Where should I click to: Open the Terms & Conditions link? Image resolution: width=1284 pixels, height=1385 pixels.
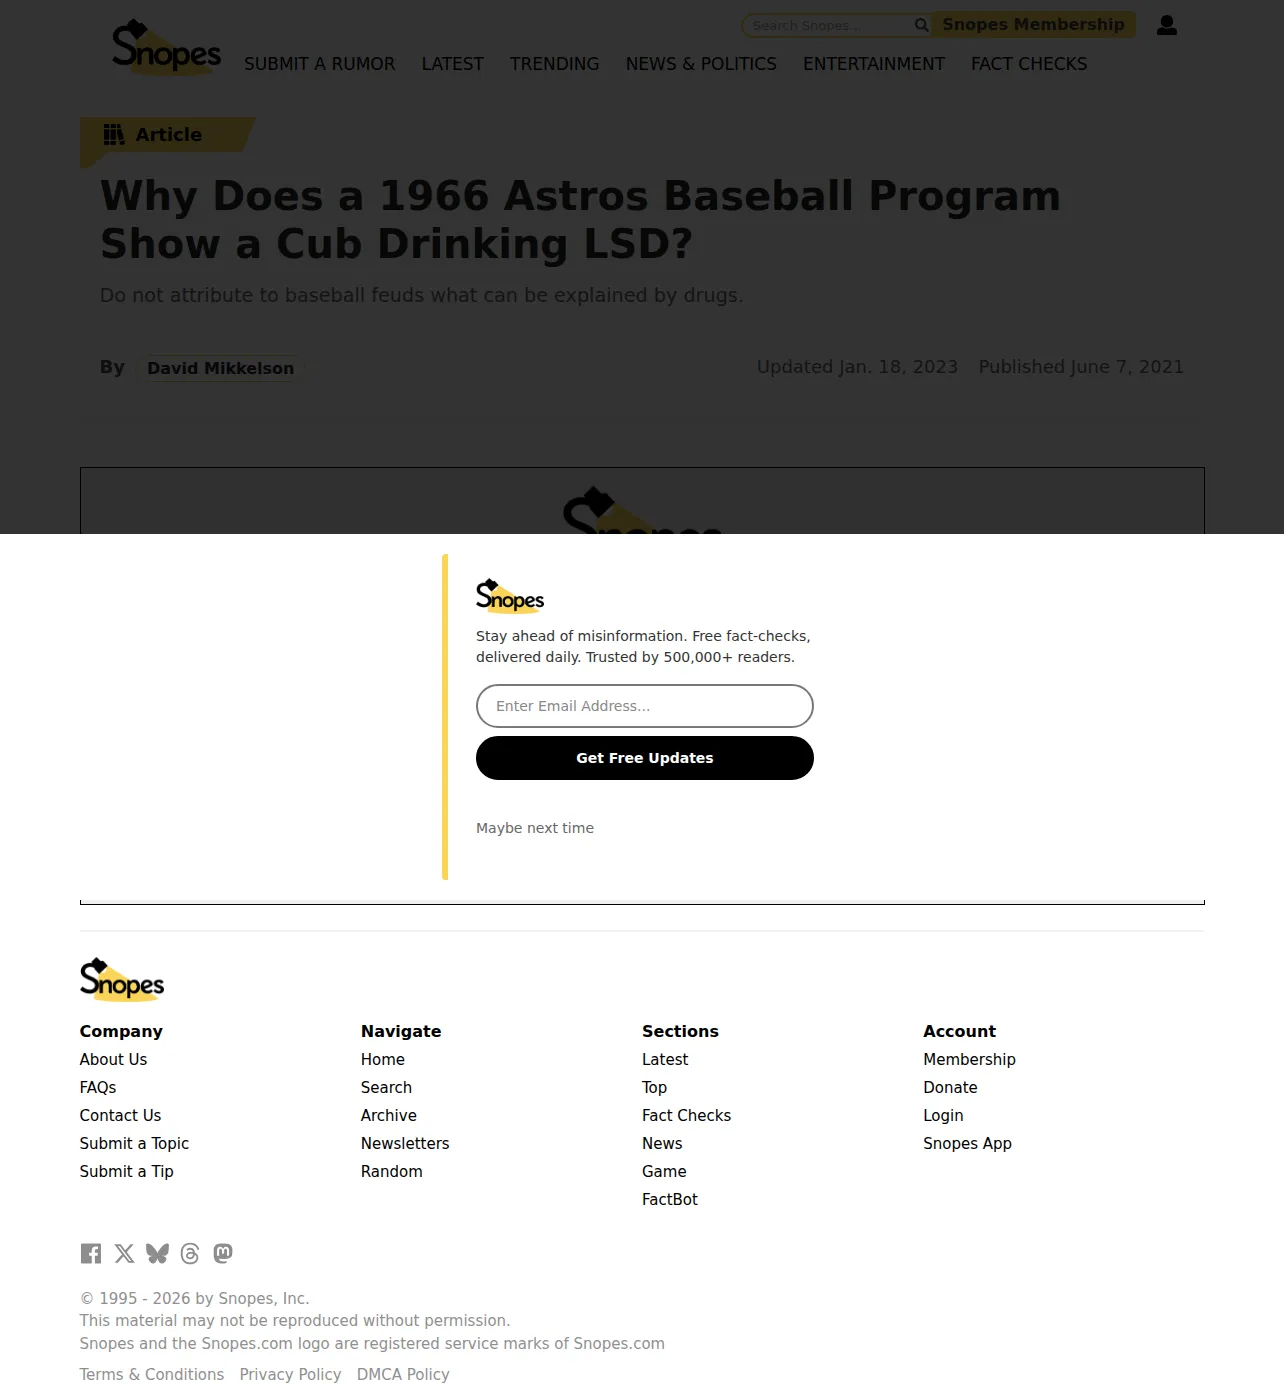pyautogui.click(x=152, y=1374)
